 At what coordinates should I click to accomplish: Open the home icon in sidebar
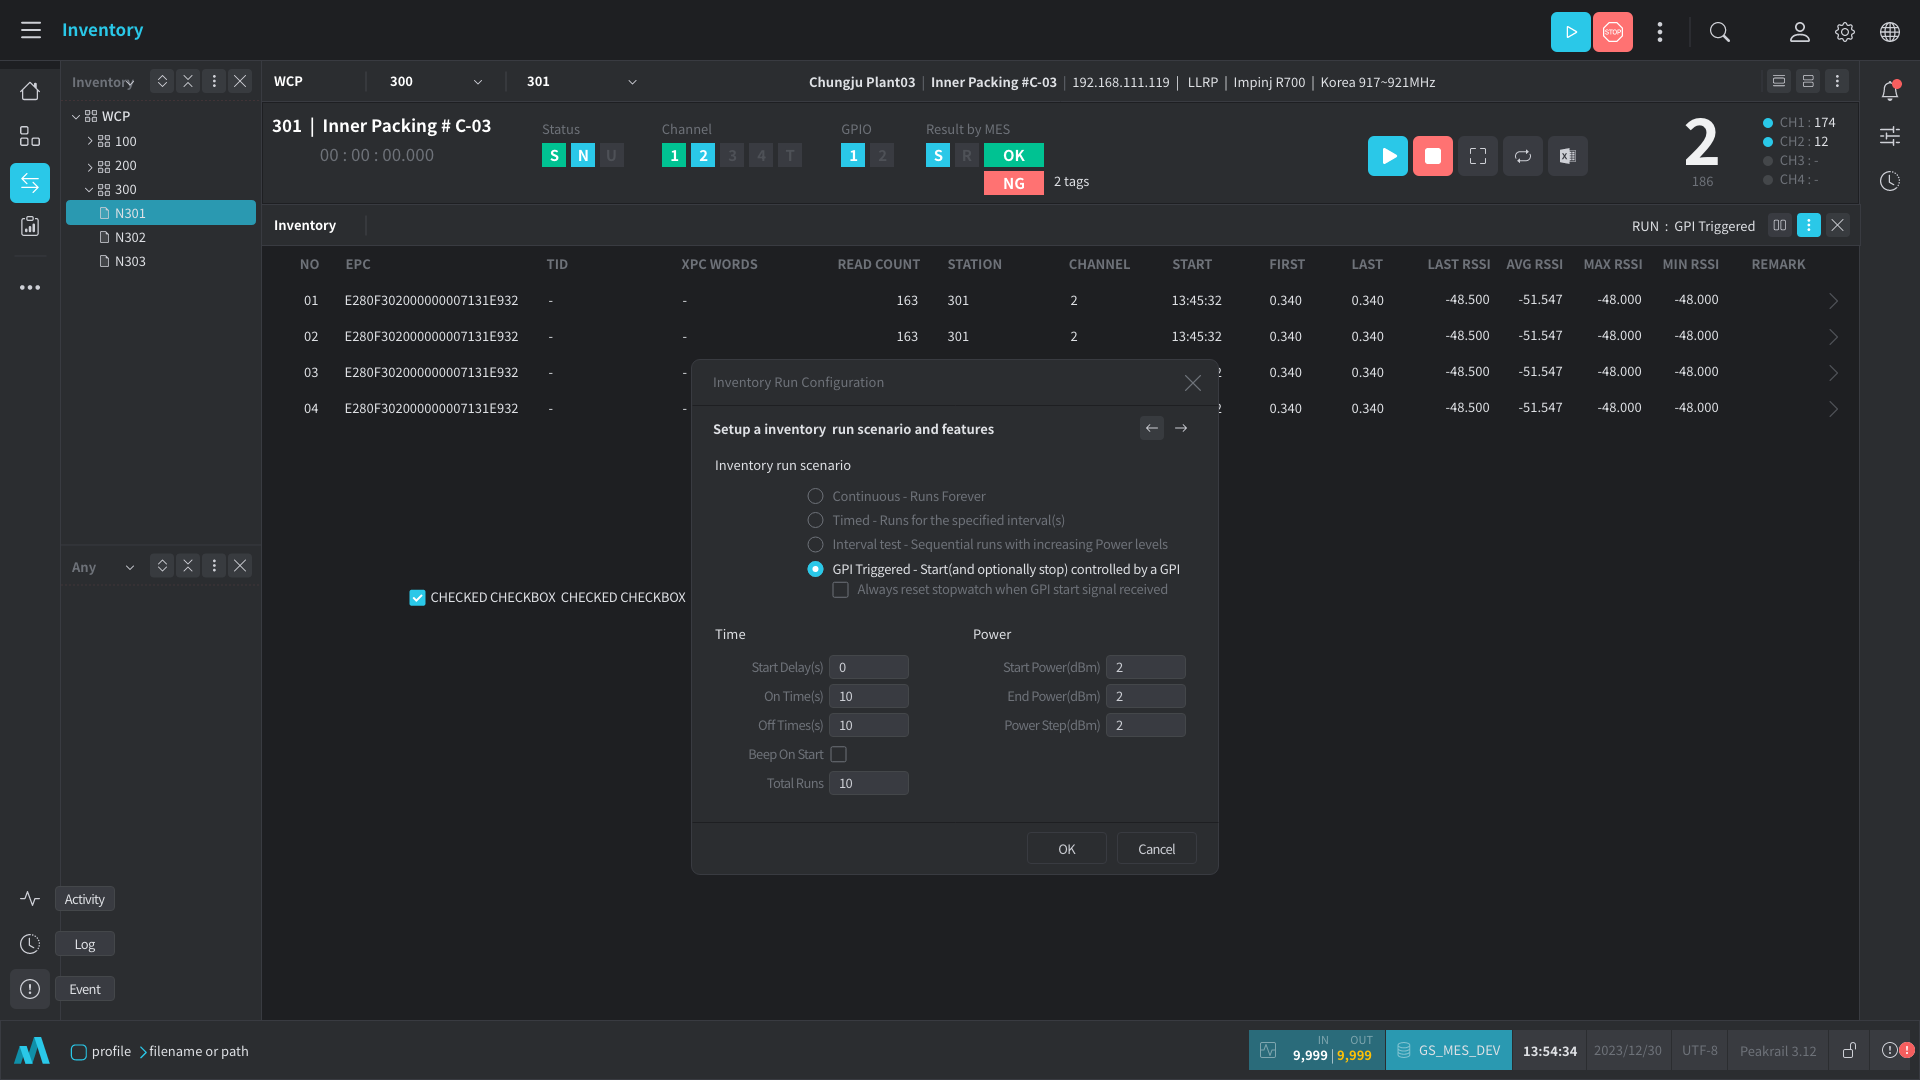[x=30, y=91]
